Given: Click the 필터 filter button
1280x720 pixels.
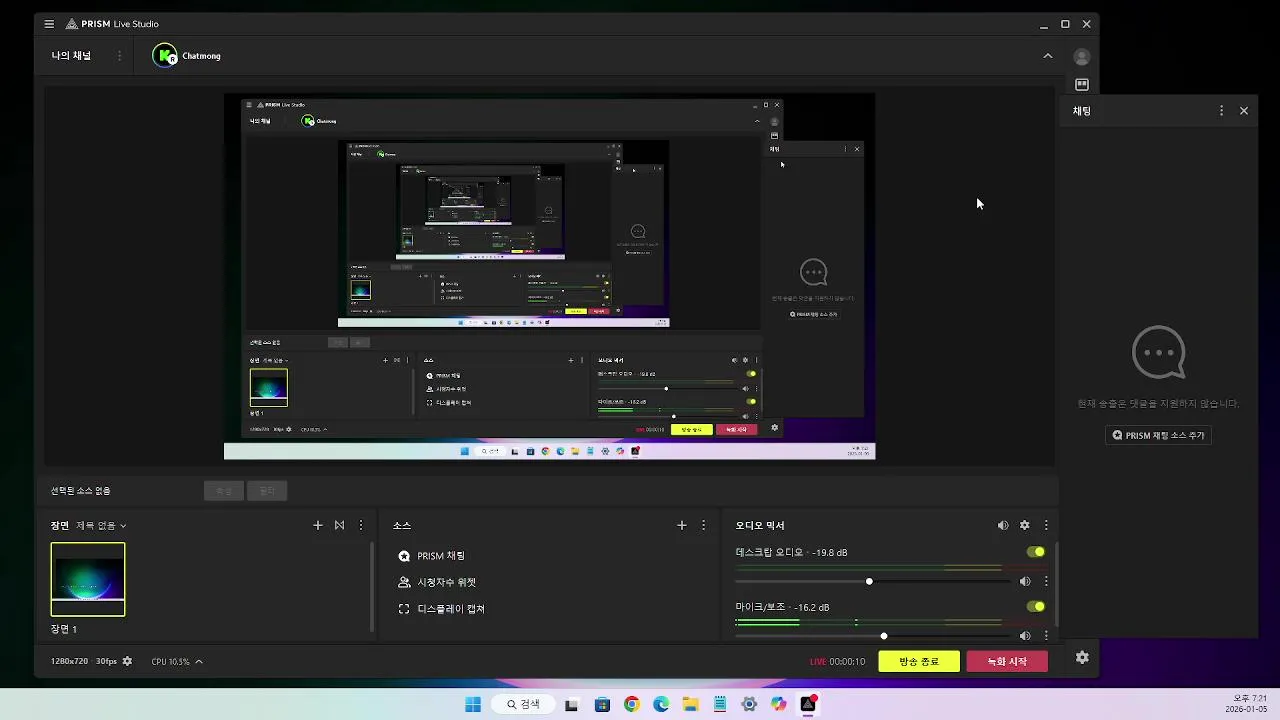Looking at the screenshot, I should (x=267, y=491).
